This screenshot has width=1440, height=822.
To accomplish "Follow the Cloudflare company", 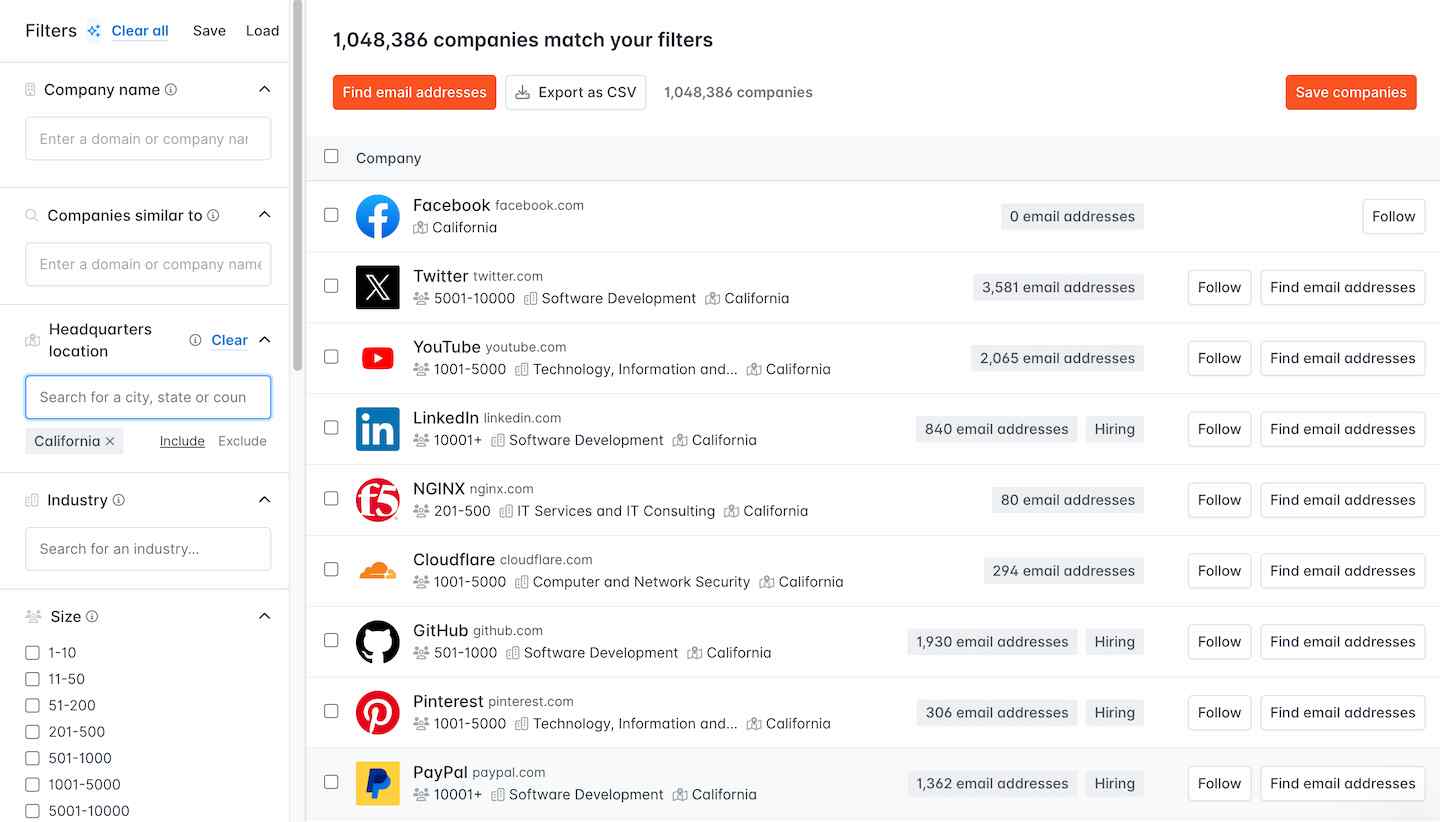I will [x=1219, y=571].
